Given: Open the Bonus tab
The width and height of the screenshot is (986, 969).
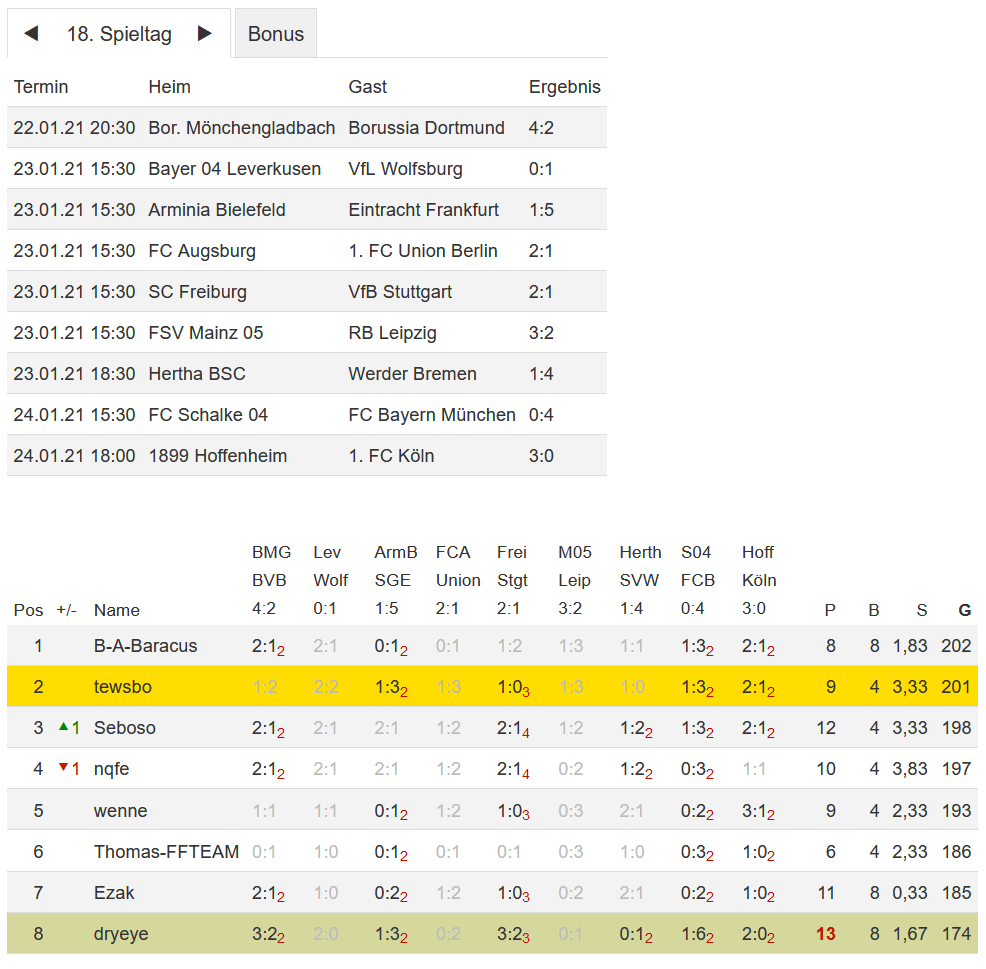Looking at the screenshot, I should point(275,34).
